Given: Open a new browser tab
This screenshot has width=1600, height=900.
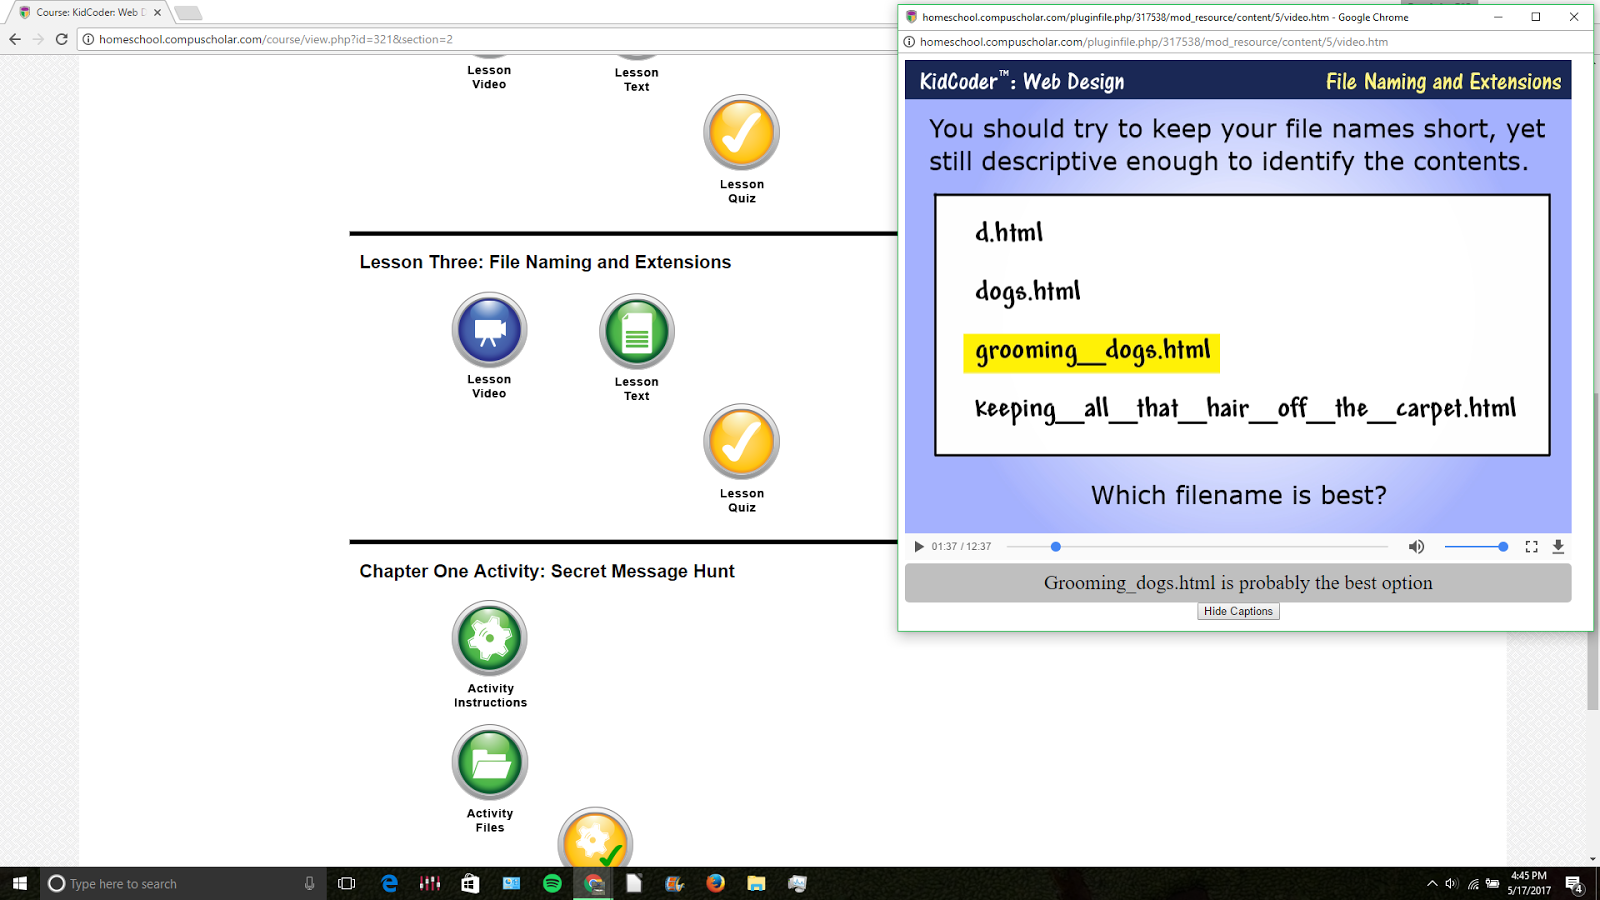Looking at the screenshot, I should (188, 13).
